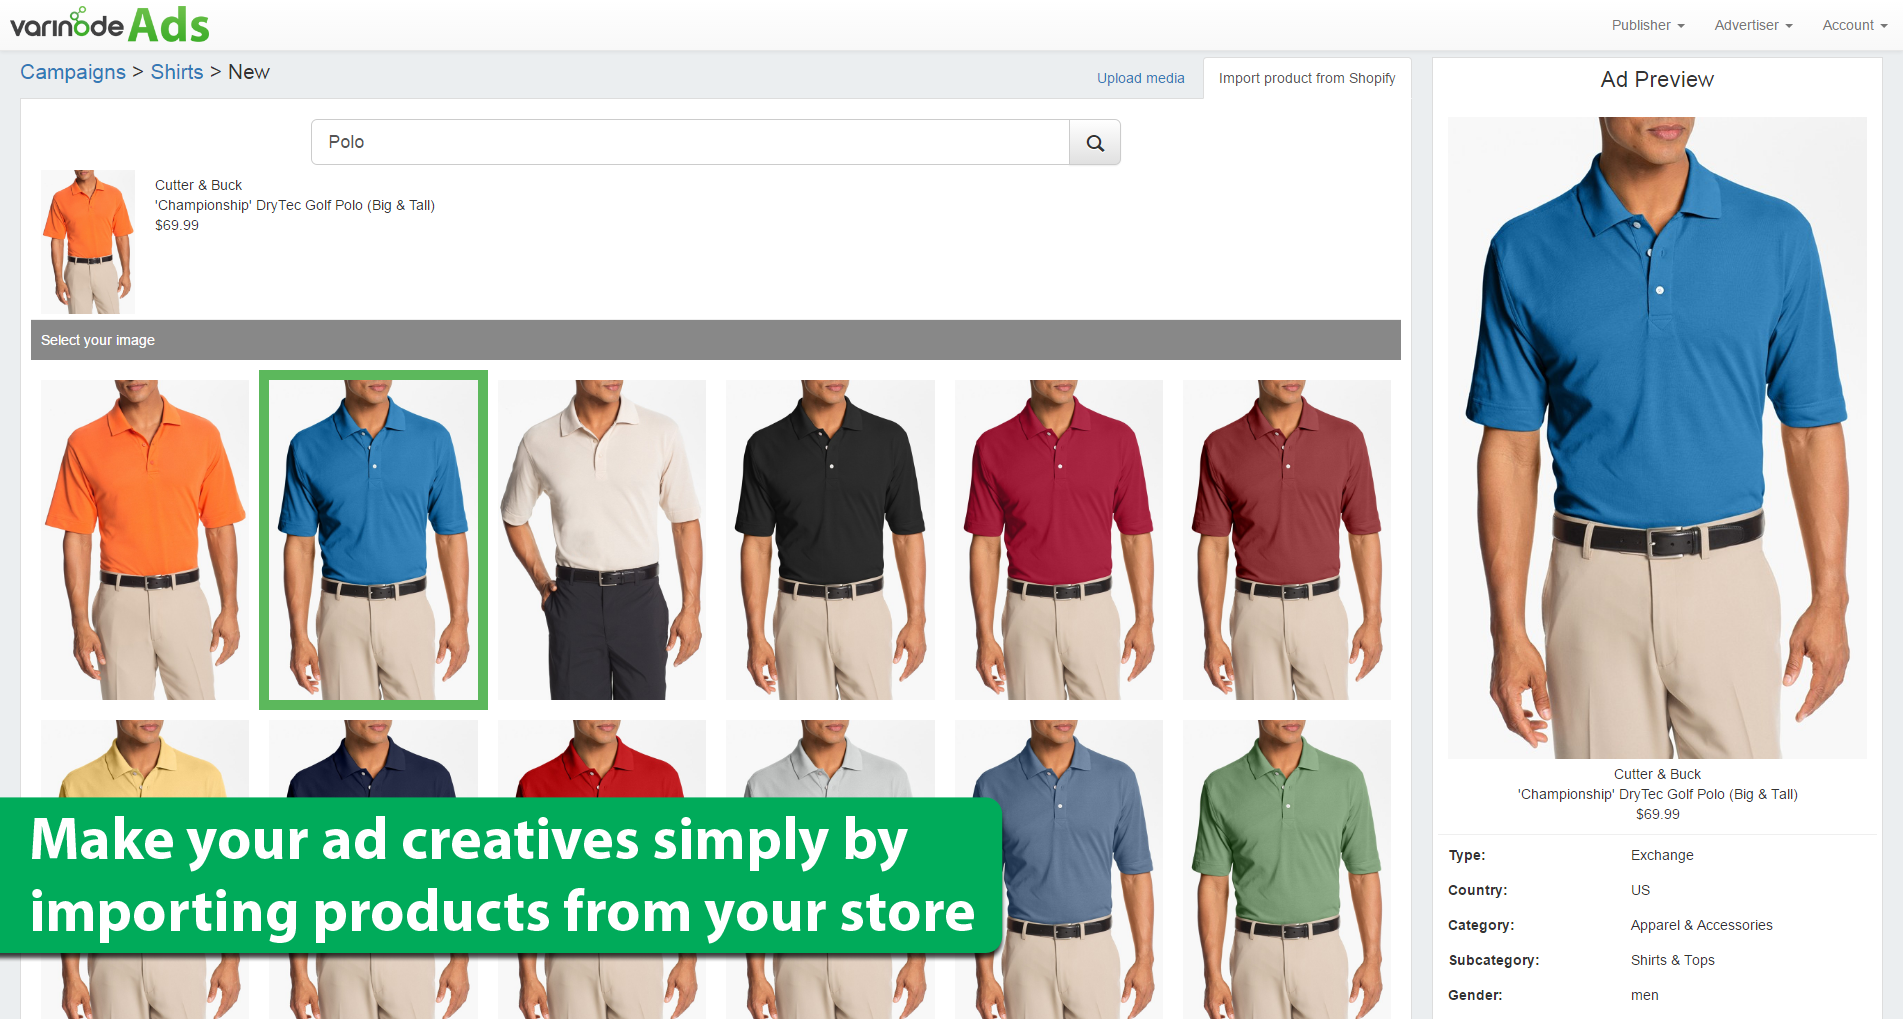This screenshot has width=1903, height=1019.
Task: Select the maroon polo image
Action: click(x=1287, y=540)
